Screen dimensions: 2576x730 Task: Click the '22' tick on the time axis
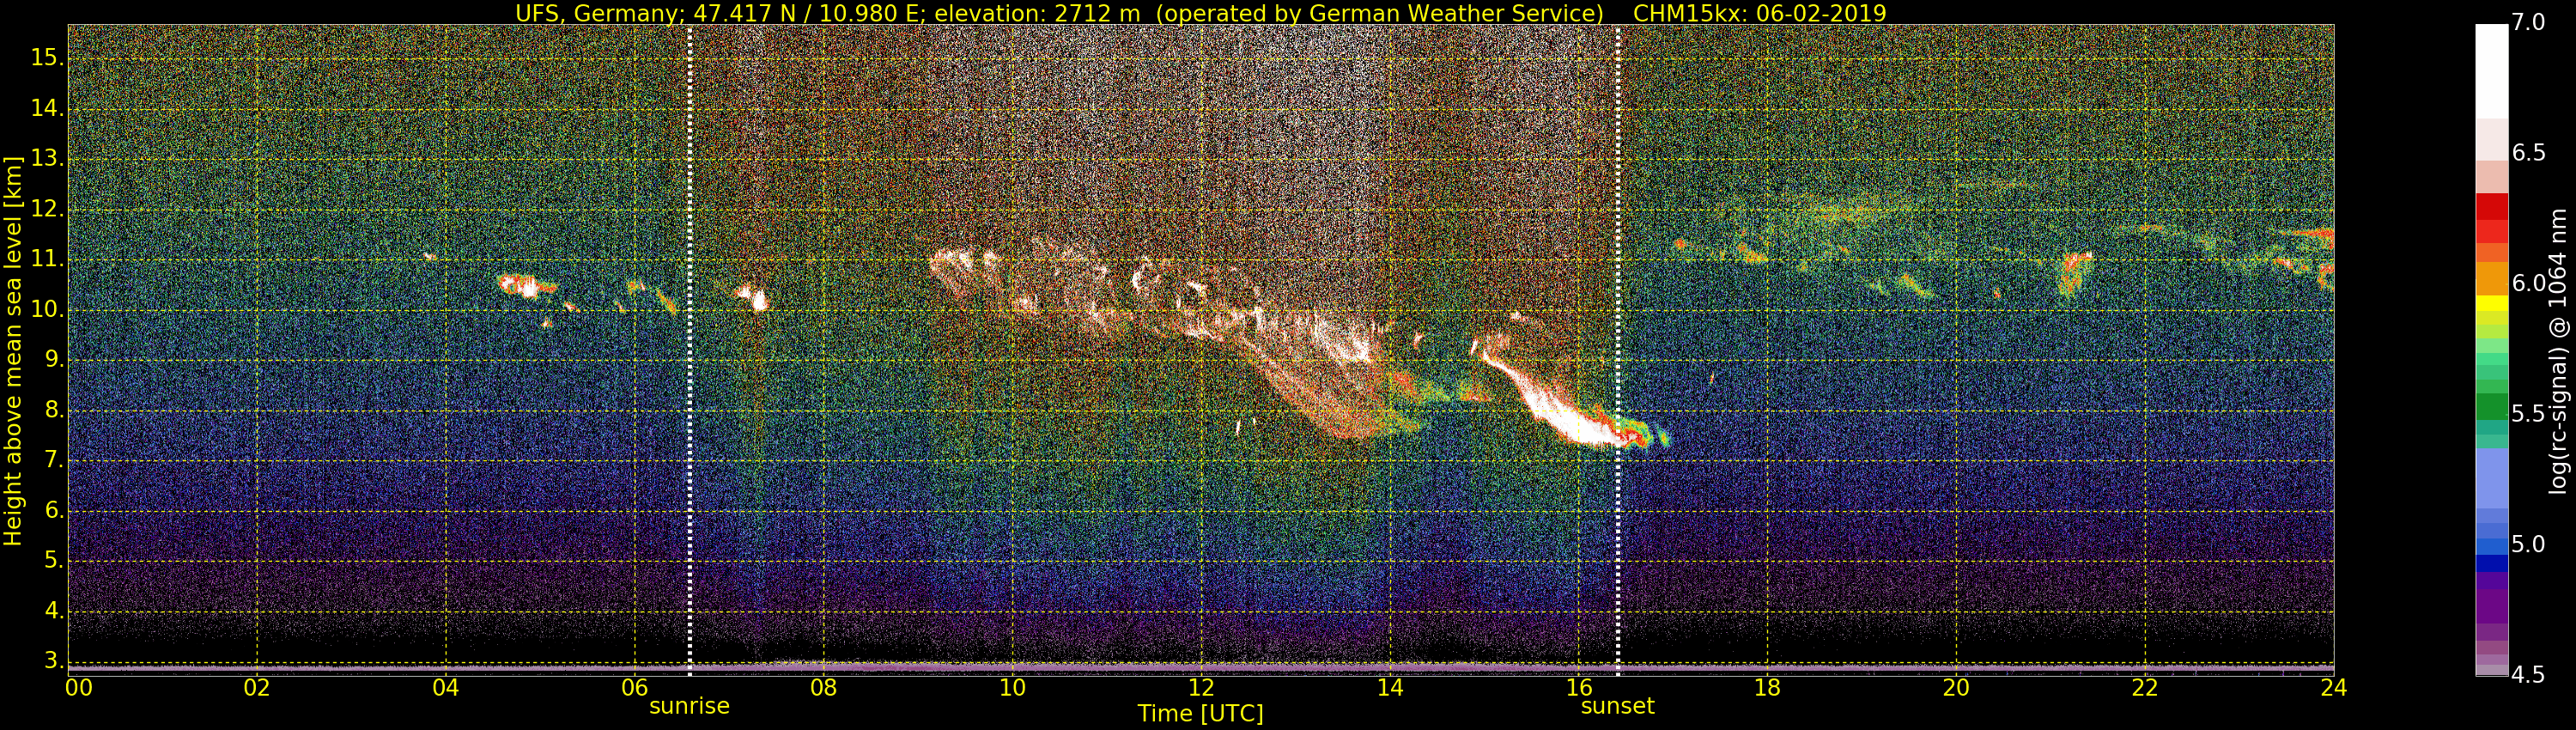2145,688
